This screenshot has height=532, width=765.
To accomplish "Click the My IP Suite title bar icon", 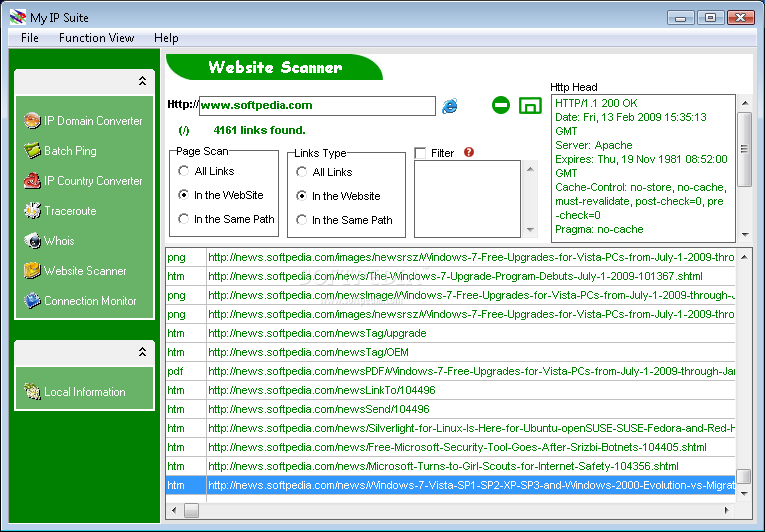I will point(18,18).
